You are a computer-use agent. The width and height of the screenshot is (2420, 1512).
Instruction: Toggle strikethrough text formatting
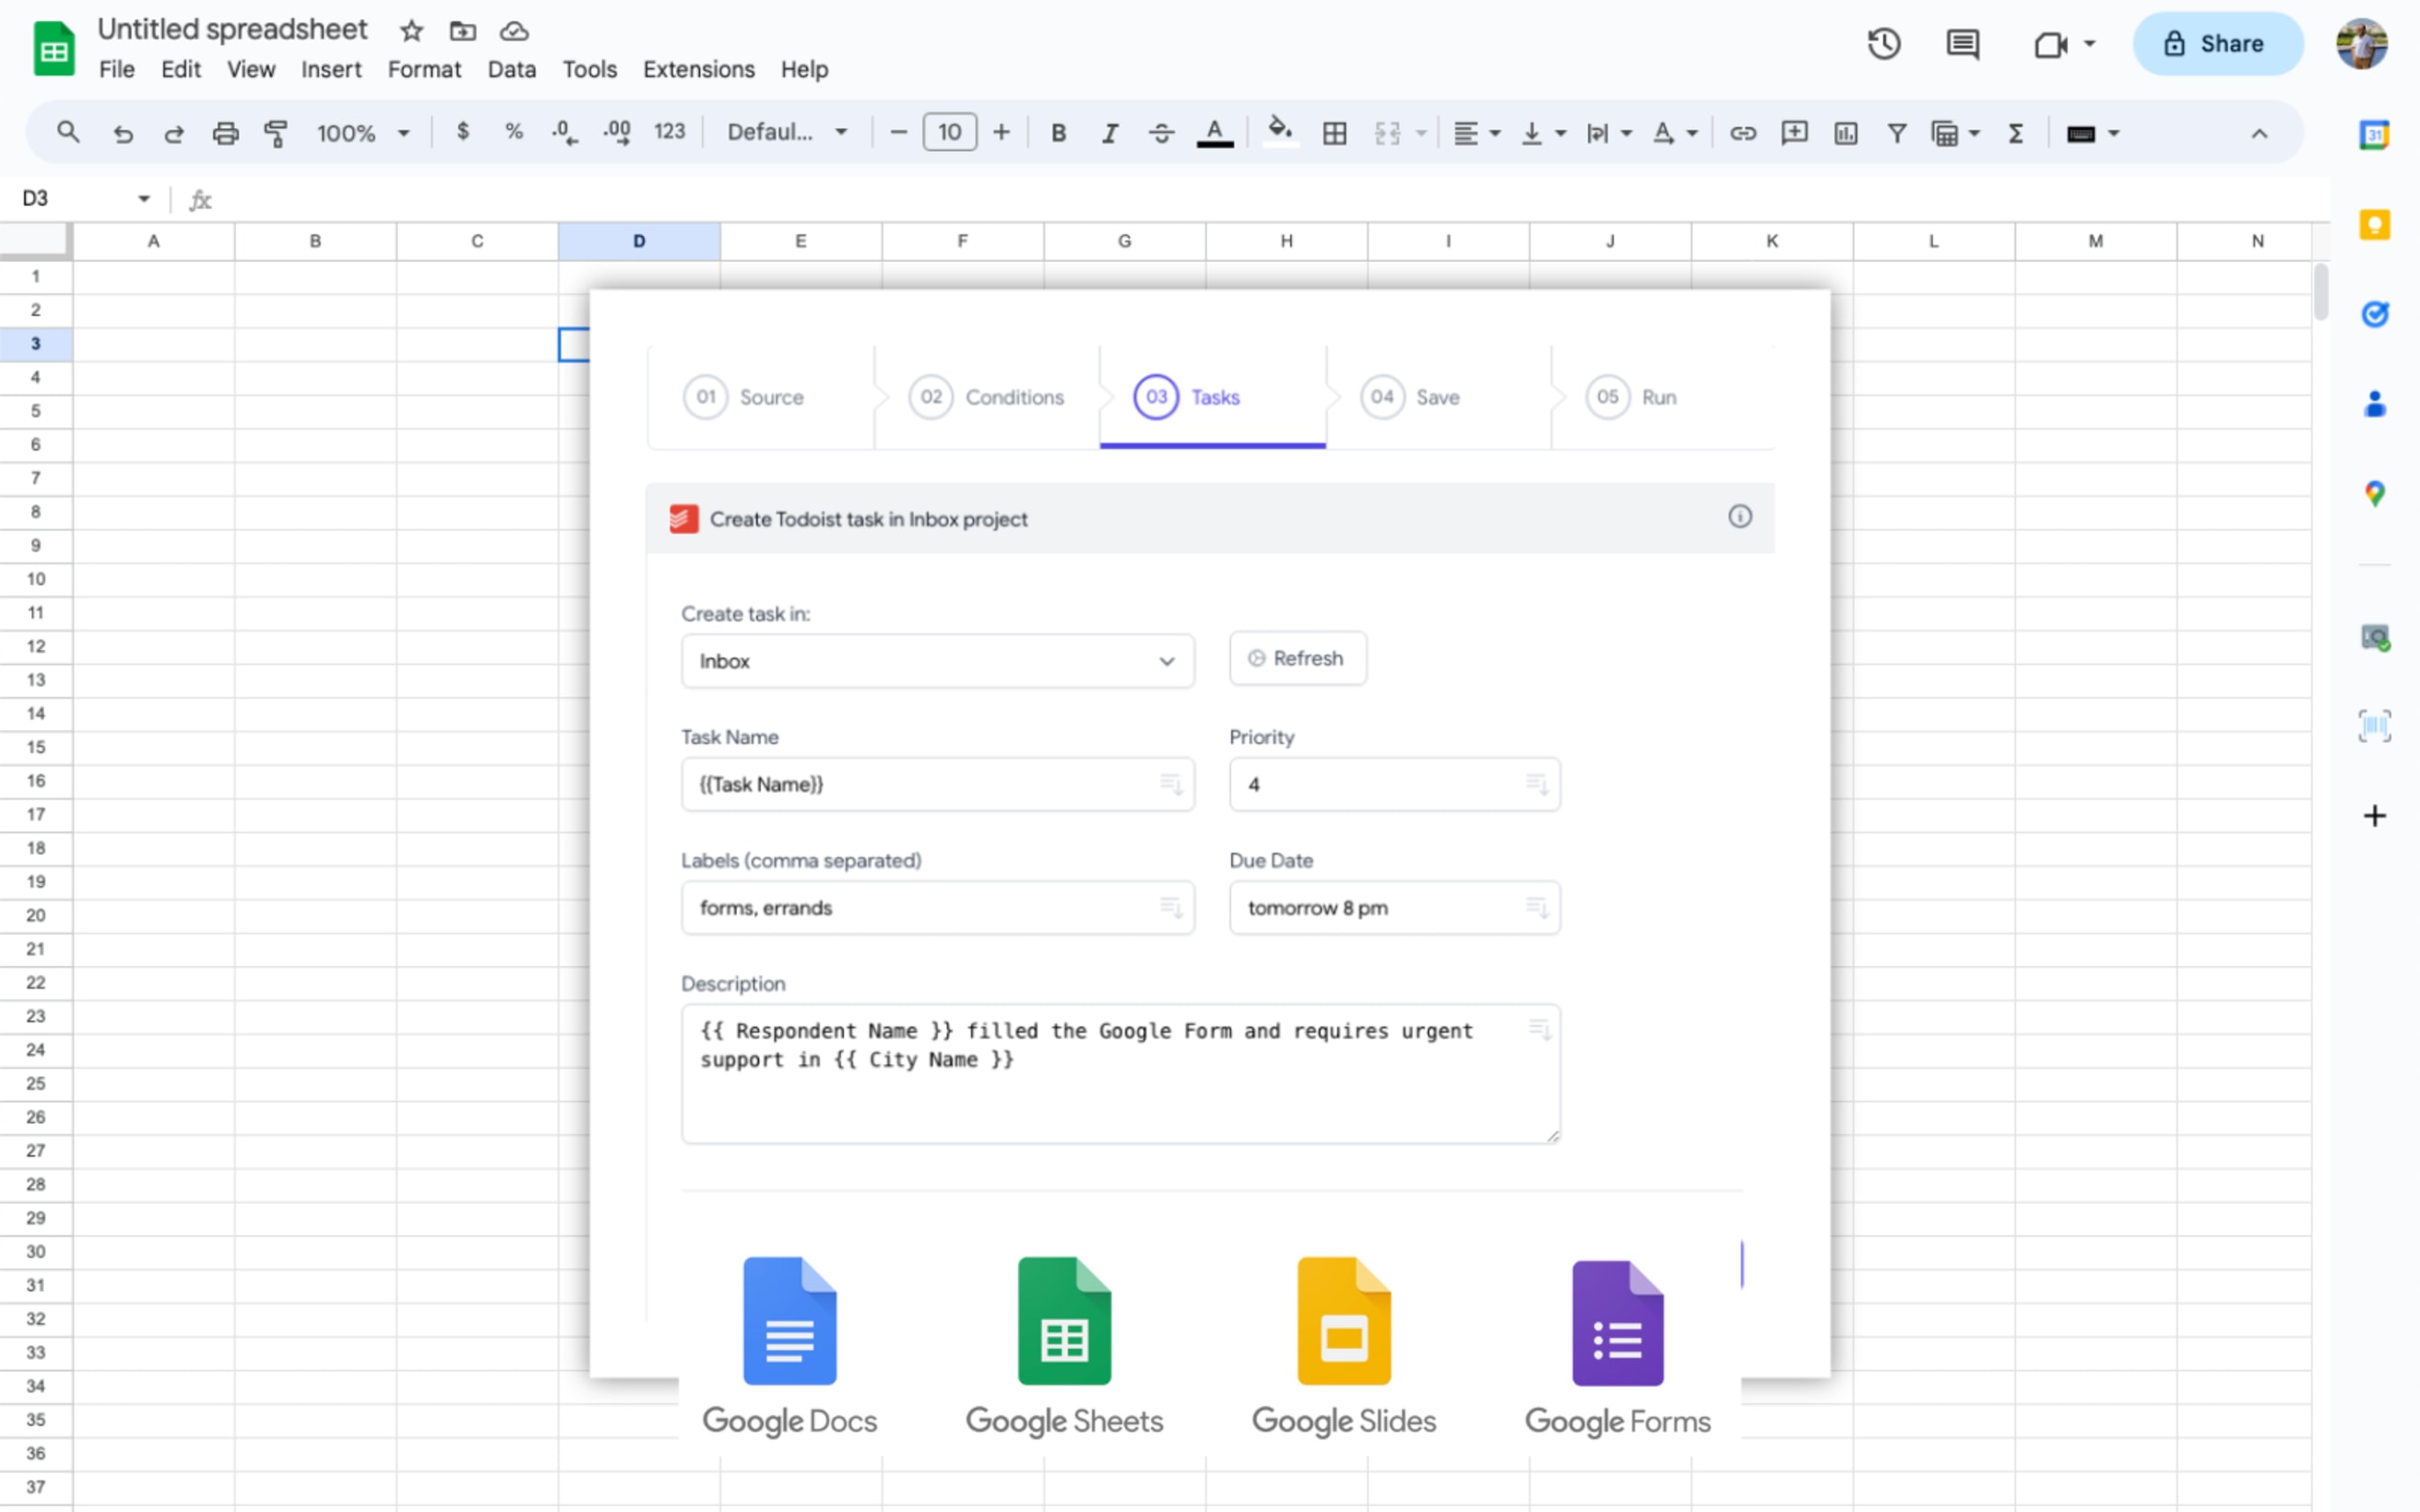pos(1162,133)
